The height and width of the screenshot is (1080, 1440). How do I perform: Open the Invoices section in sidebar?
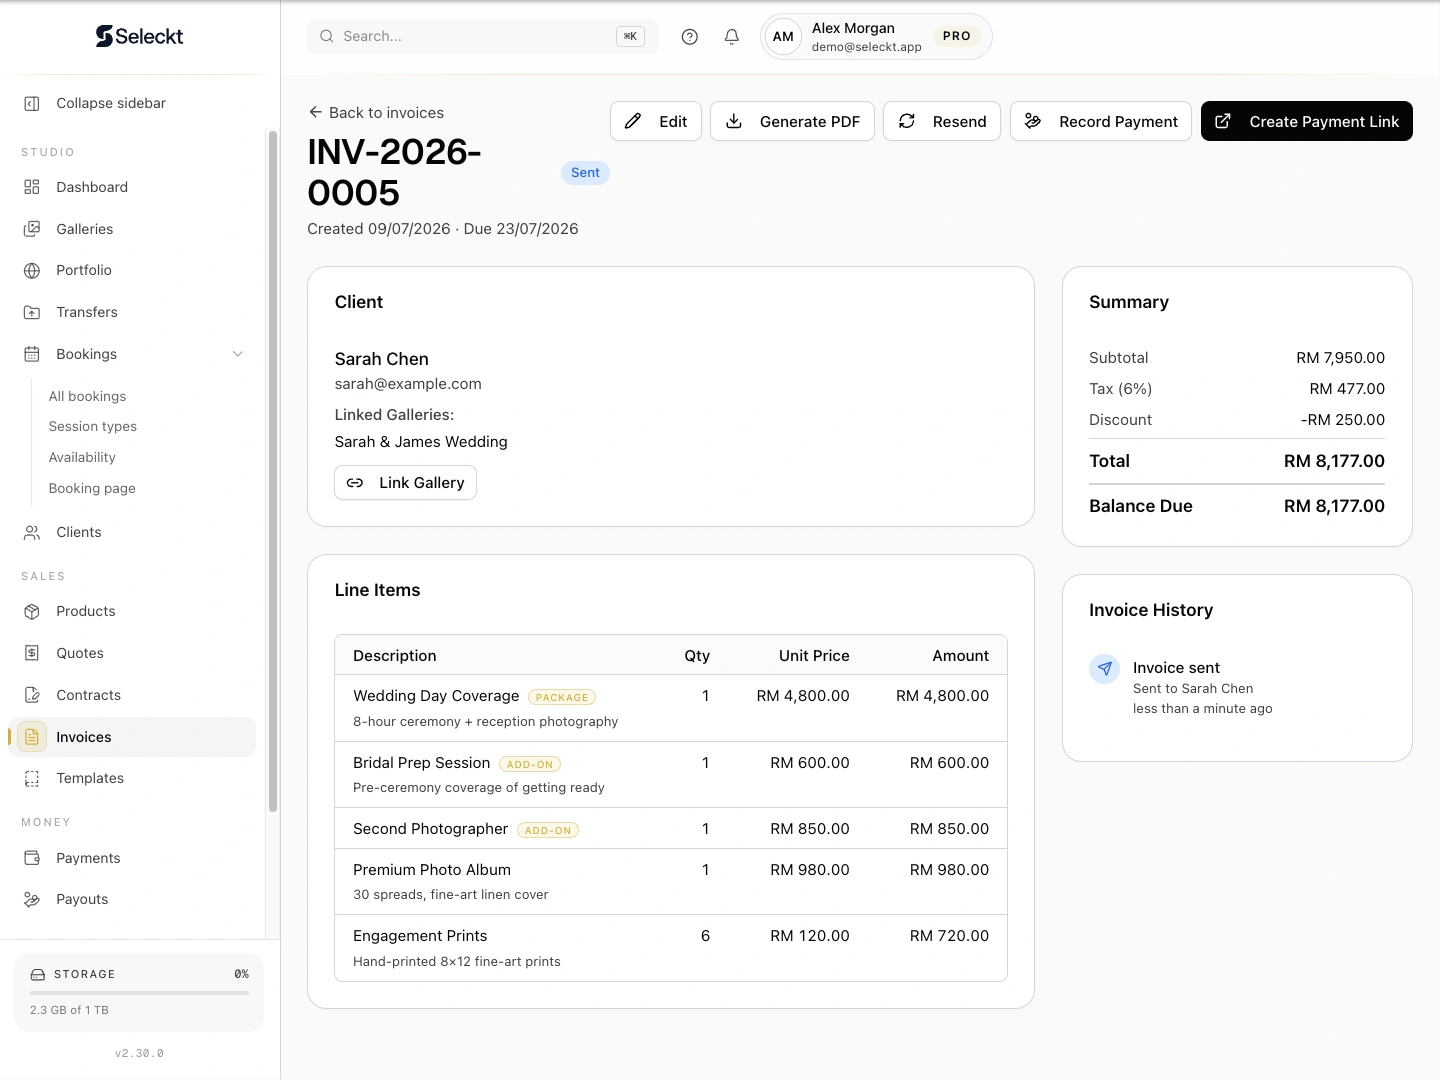(132, 737)
